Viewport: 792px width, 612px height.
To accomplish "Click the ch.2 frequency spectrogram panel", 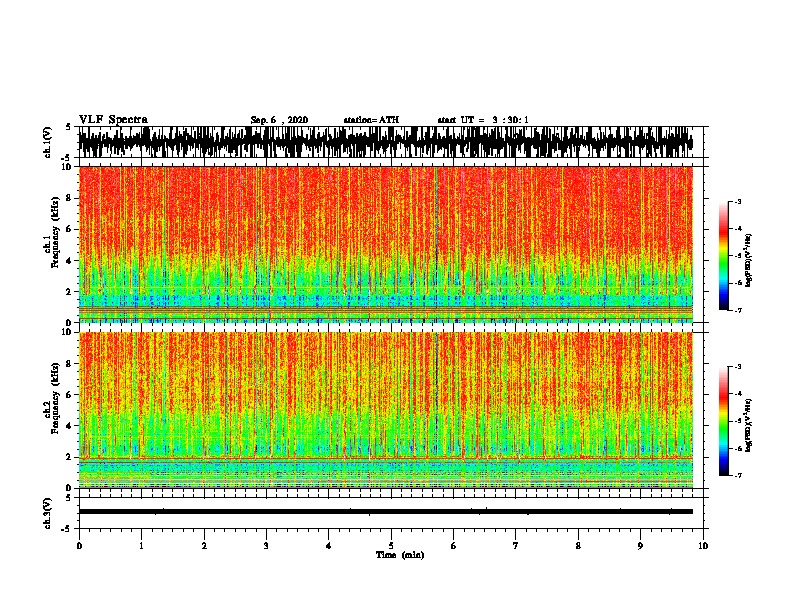I will tap(386, 410).
